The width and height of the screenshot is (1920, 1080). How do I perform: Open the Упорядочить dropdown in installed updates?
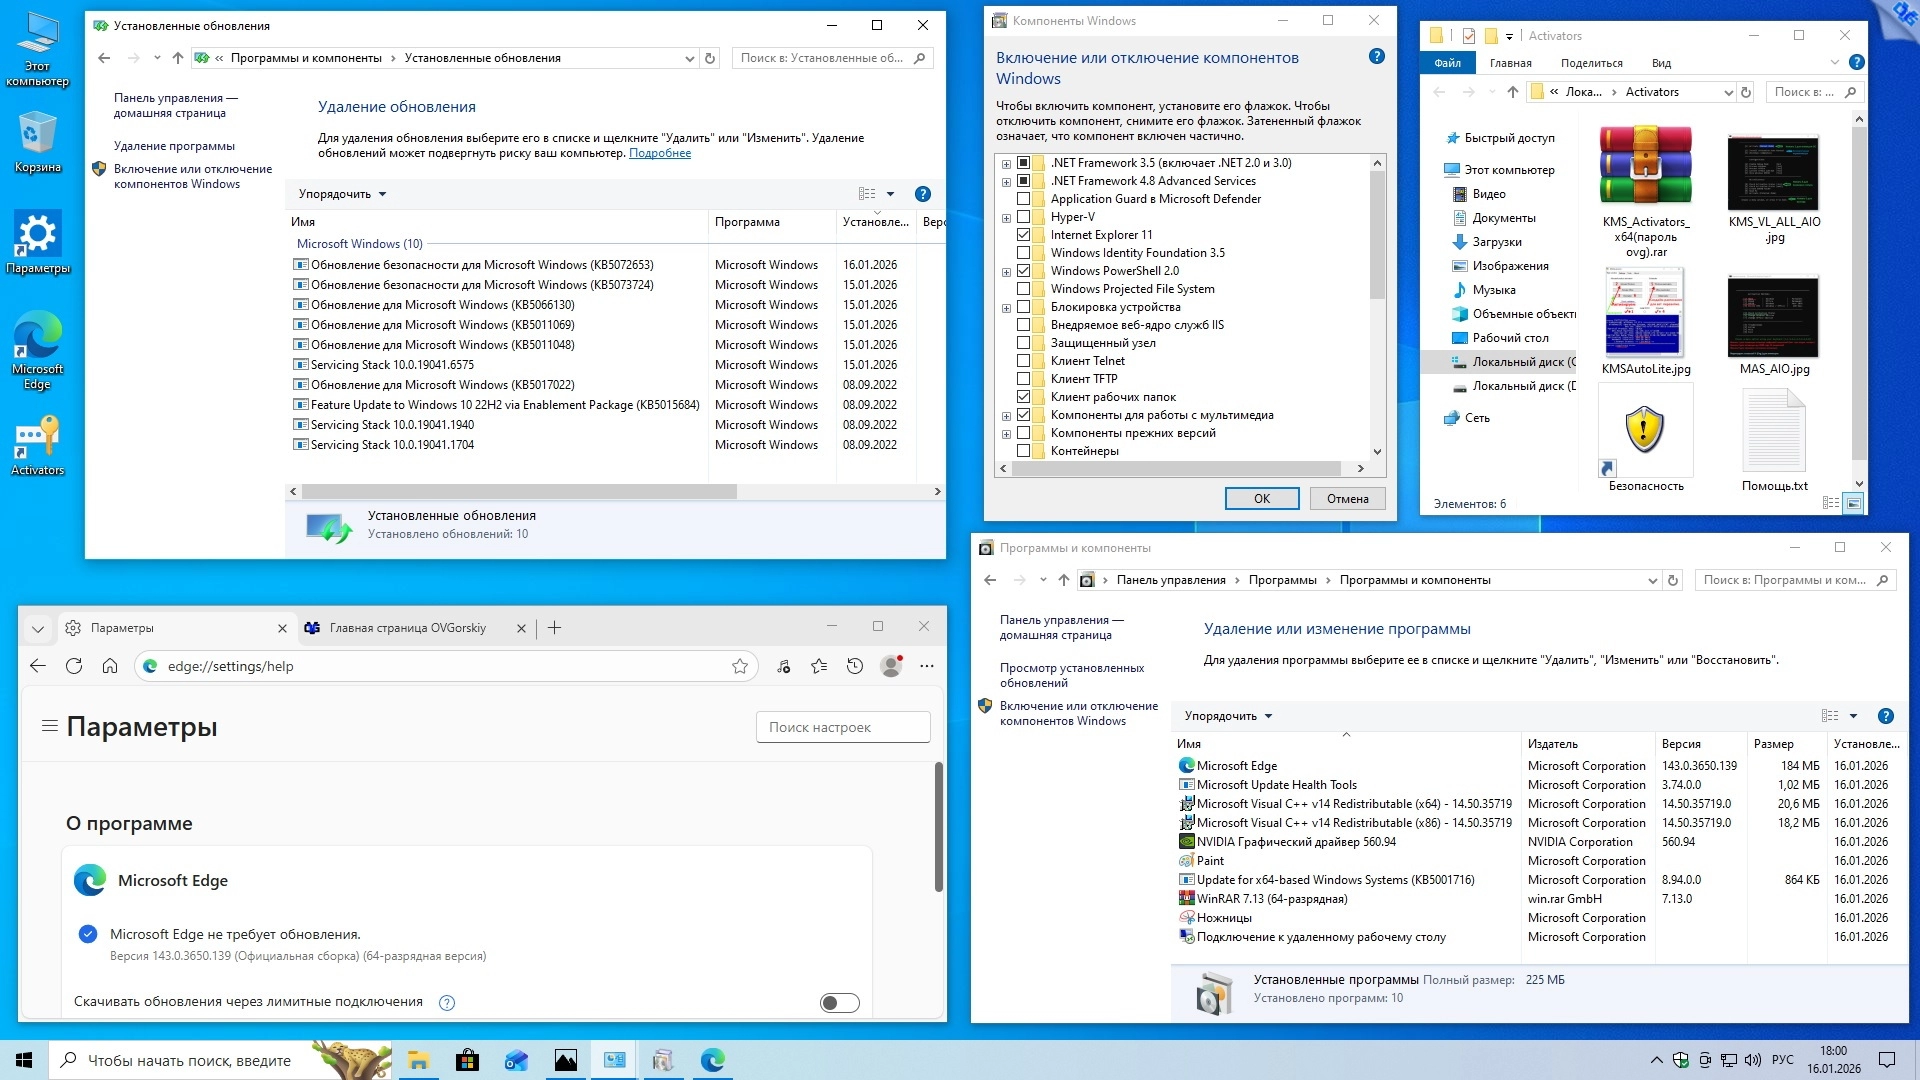pos(342,194)
